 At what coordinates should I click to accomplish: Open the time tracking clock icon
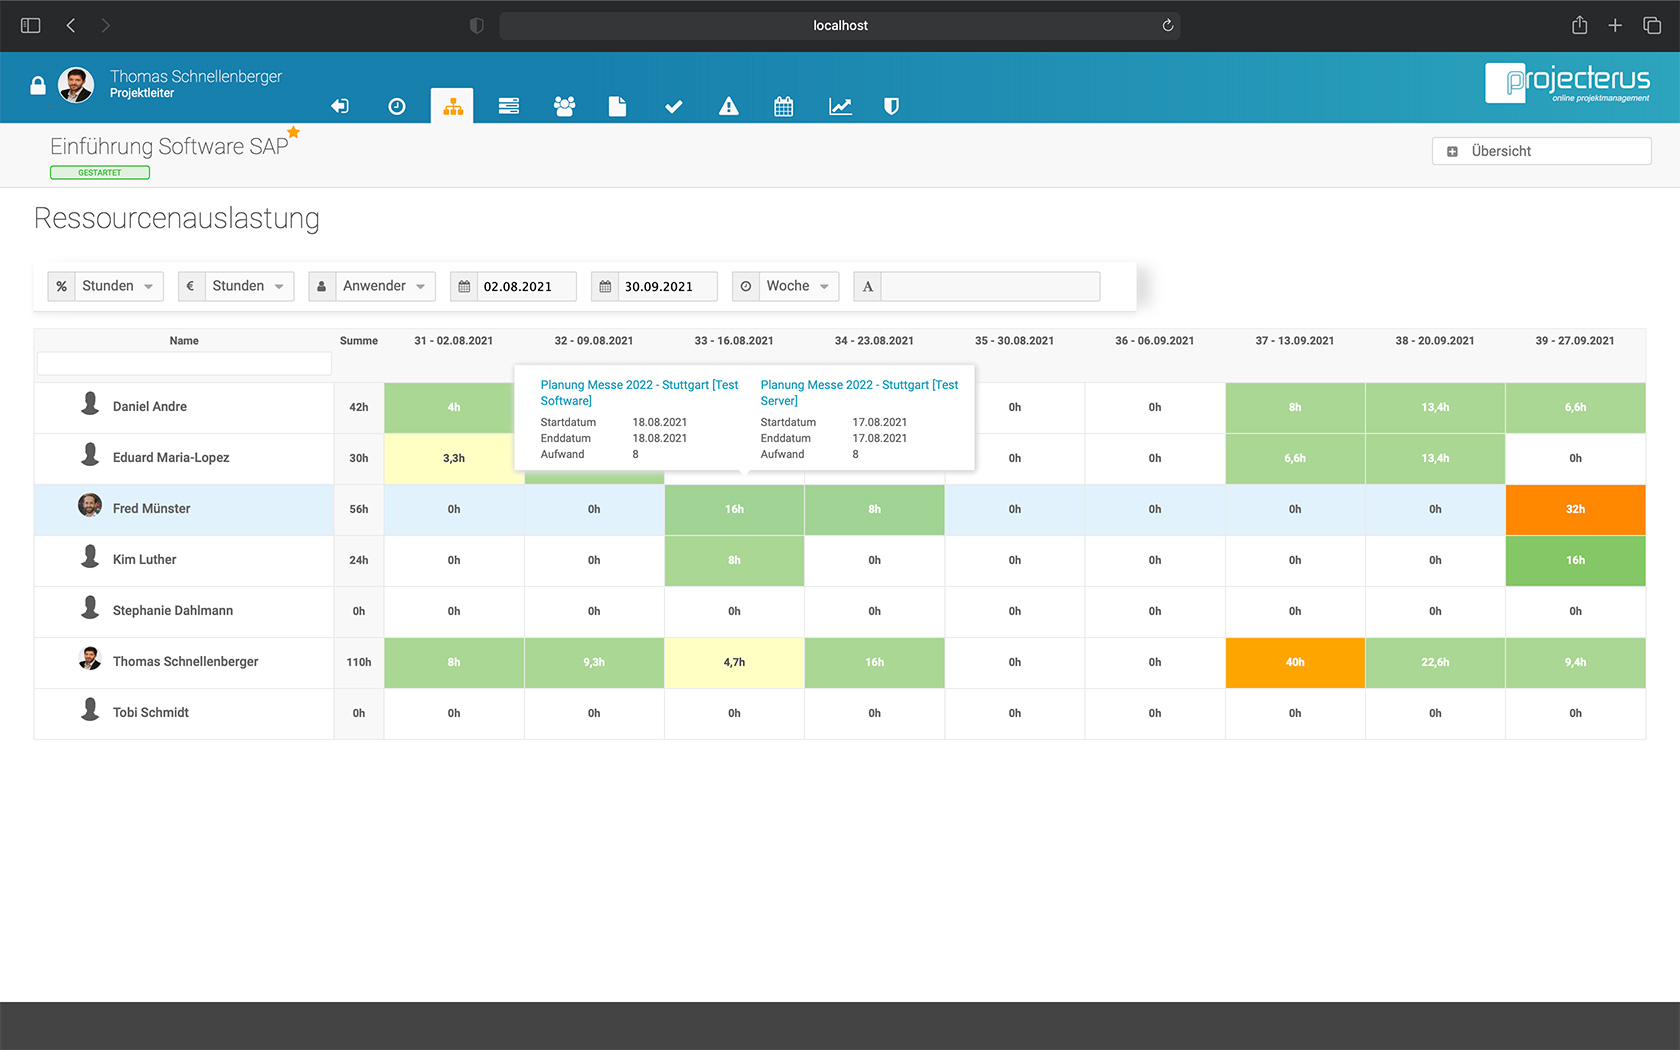[397, 105]
